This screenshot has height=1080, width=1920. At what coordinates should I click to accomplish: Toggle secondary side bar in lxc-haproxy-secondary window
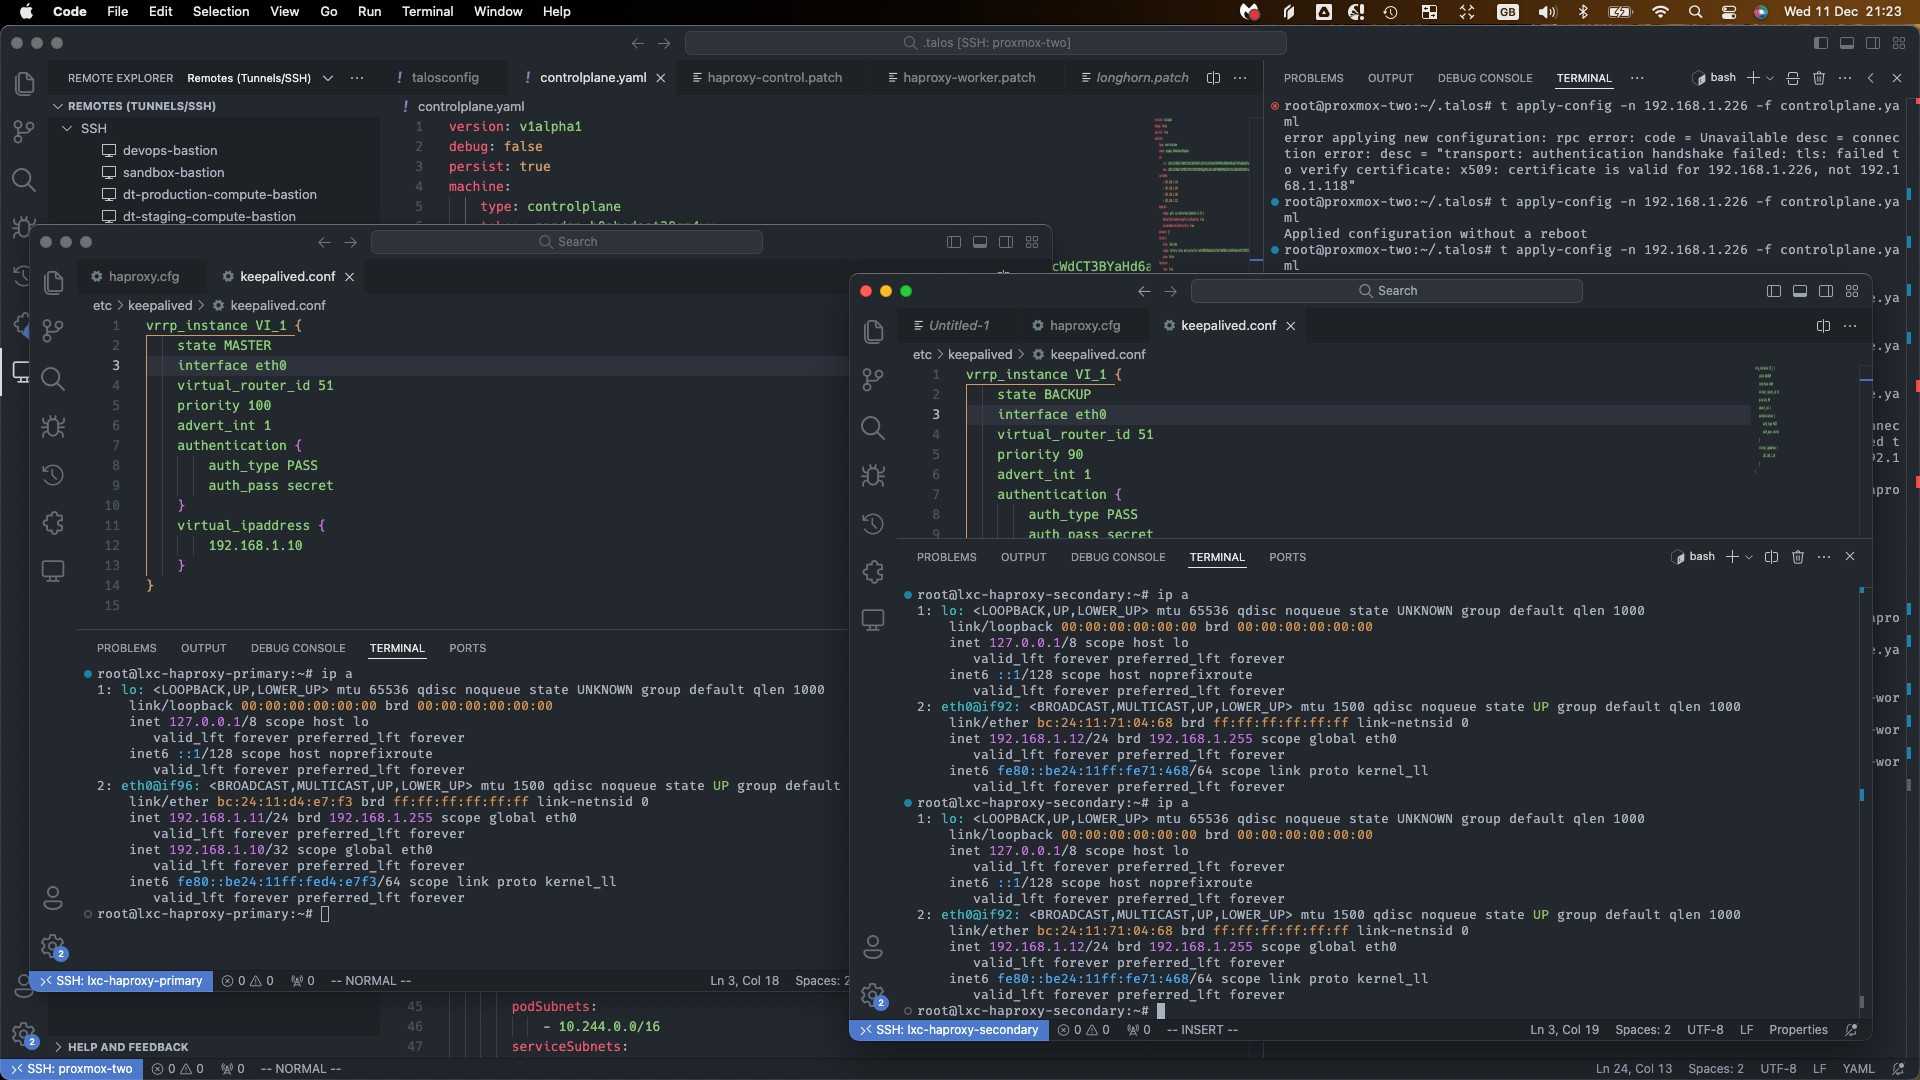coord(1825,291)
